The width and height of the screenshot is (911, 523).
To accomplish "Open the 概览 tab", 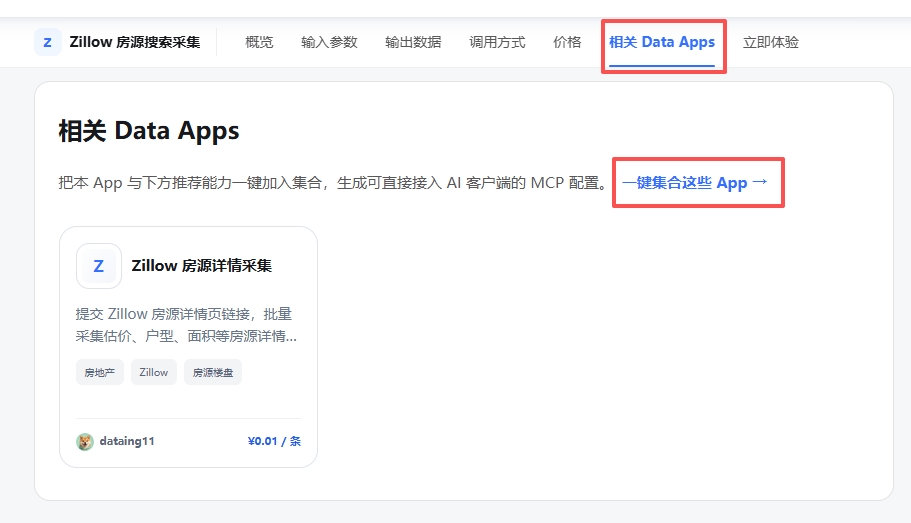I will (259, 42).
